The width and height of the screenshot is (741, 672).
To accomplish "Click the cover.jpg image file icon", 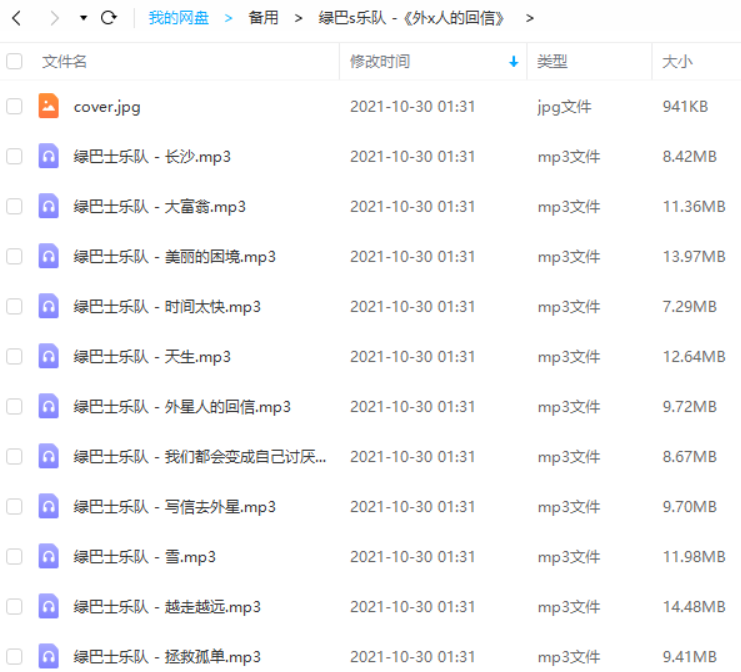I will coord(48,106).
